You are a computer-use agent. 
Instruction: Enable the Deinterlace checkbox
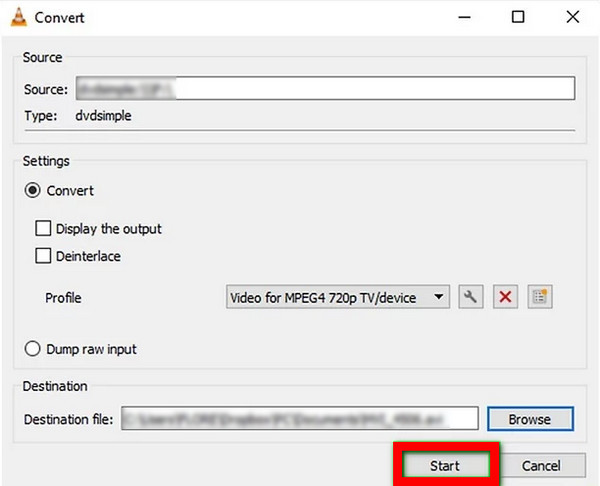click(x=43, y=256)
